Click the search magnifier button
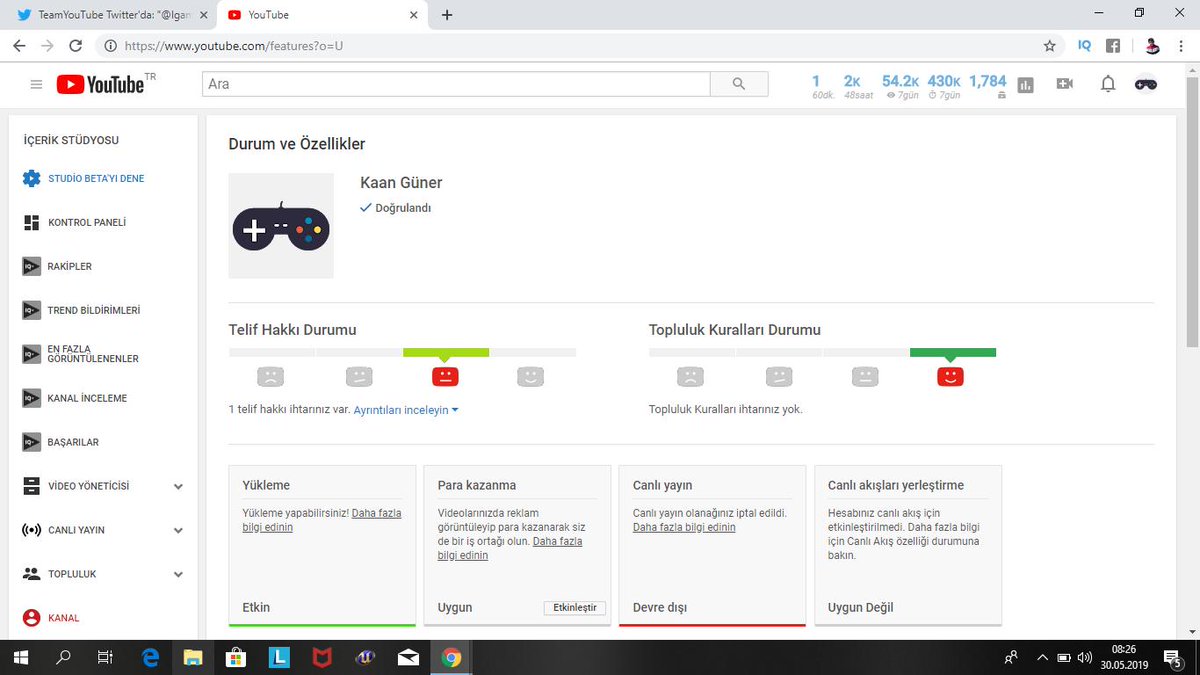 coord(739,84)
